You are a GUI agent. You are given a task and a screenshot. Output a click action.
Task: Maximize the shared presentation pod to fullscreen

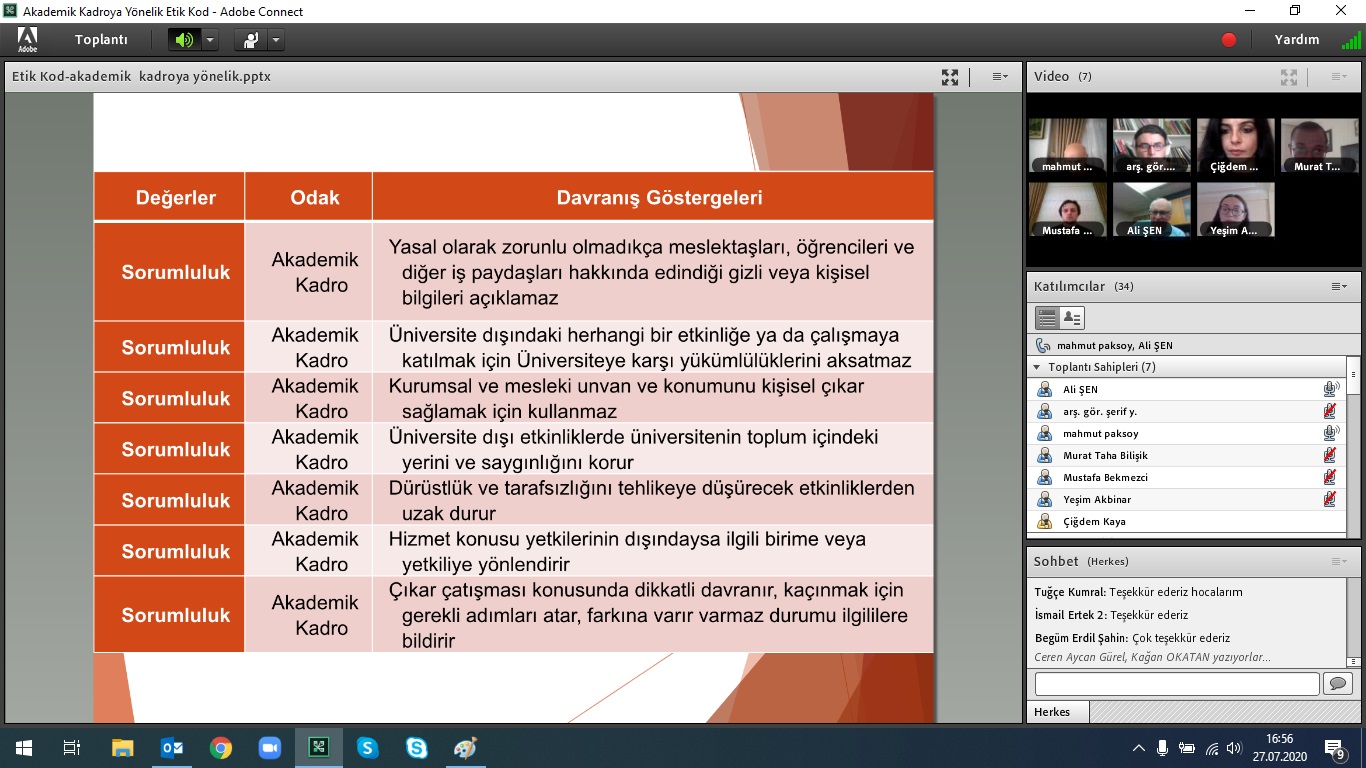coord(950,77)
